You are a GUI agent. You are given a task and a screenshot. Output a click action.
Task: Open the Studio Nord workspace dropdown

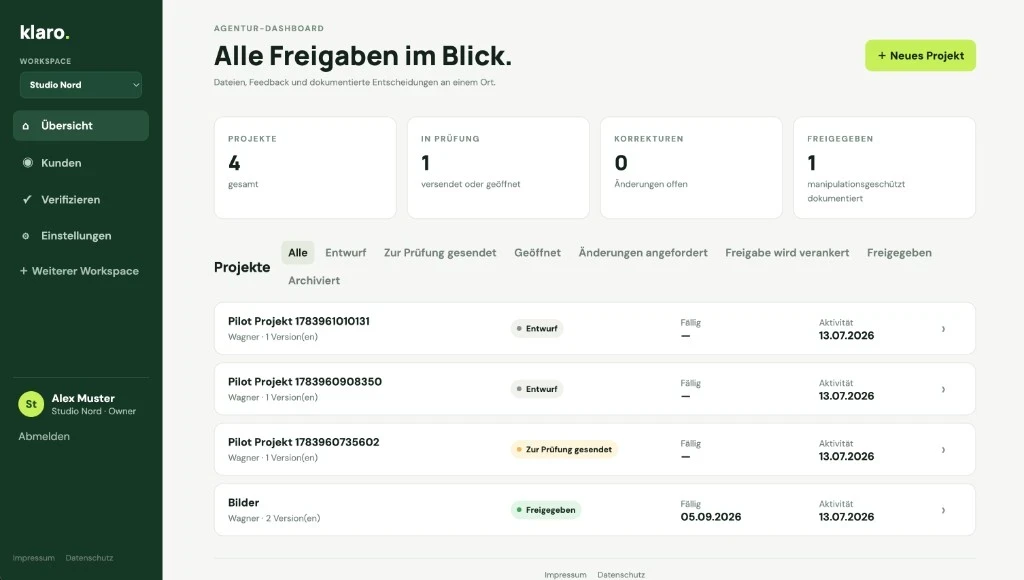point(81,85)
